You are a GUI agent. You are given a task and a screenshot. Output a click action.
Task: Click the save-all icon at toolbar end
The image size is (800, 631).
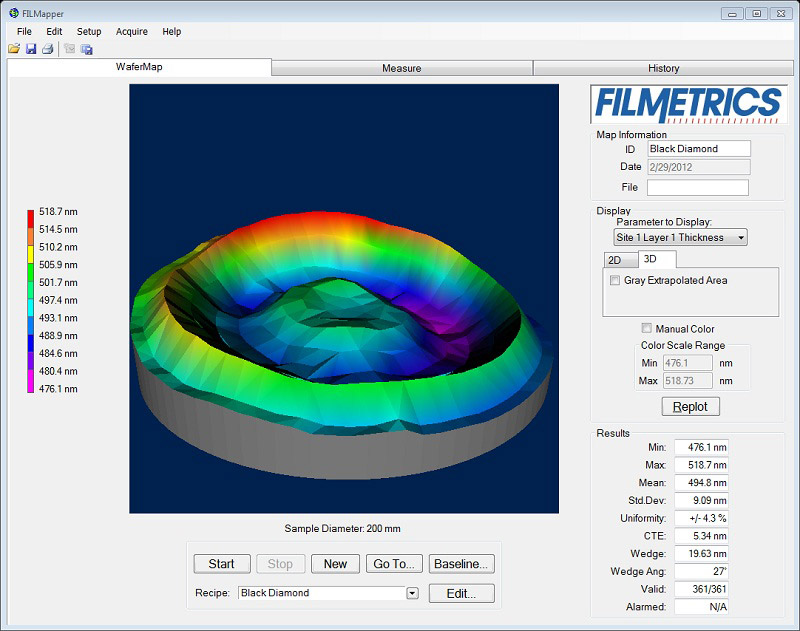(x=87, y=49)
